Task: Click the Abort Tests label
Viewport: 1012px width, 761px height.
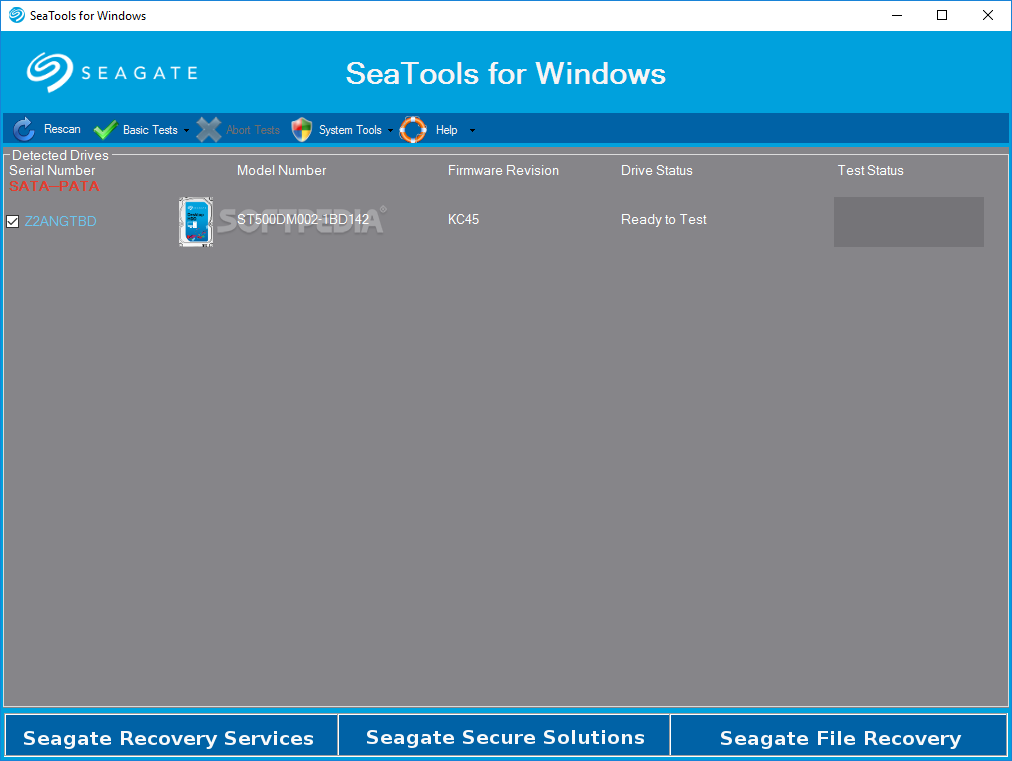Action: pos(253,130)
